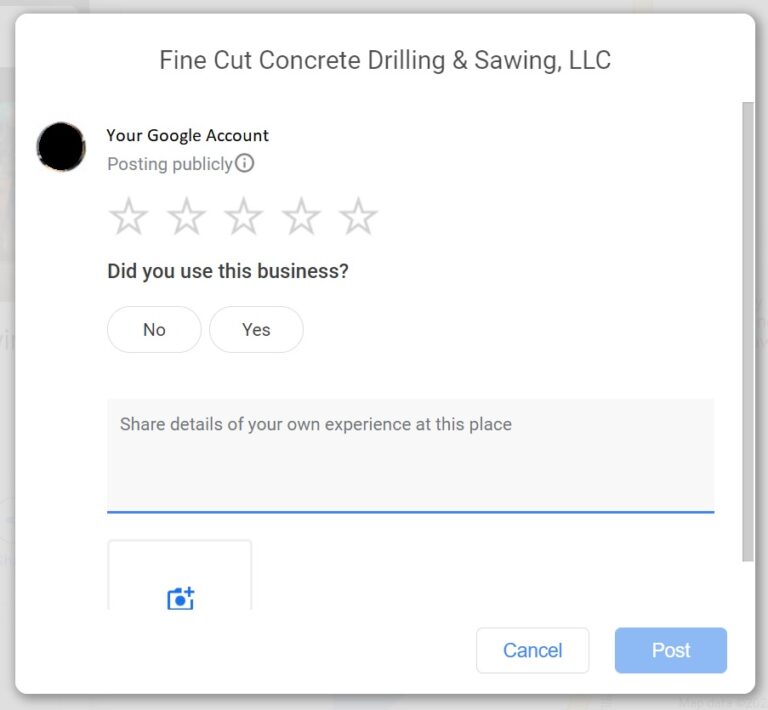Click the dialog's vertical scrollbar
This screenshot has height=710, width=768.
pyautogui.click(x=748, y=330)
